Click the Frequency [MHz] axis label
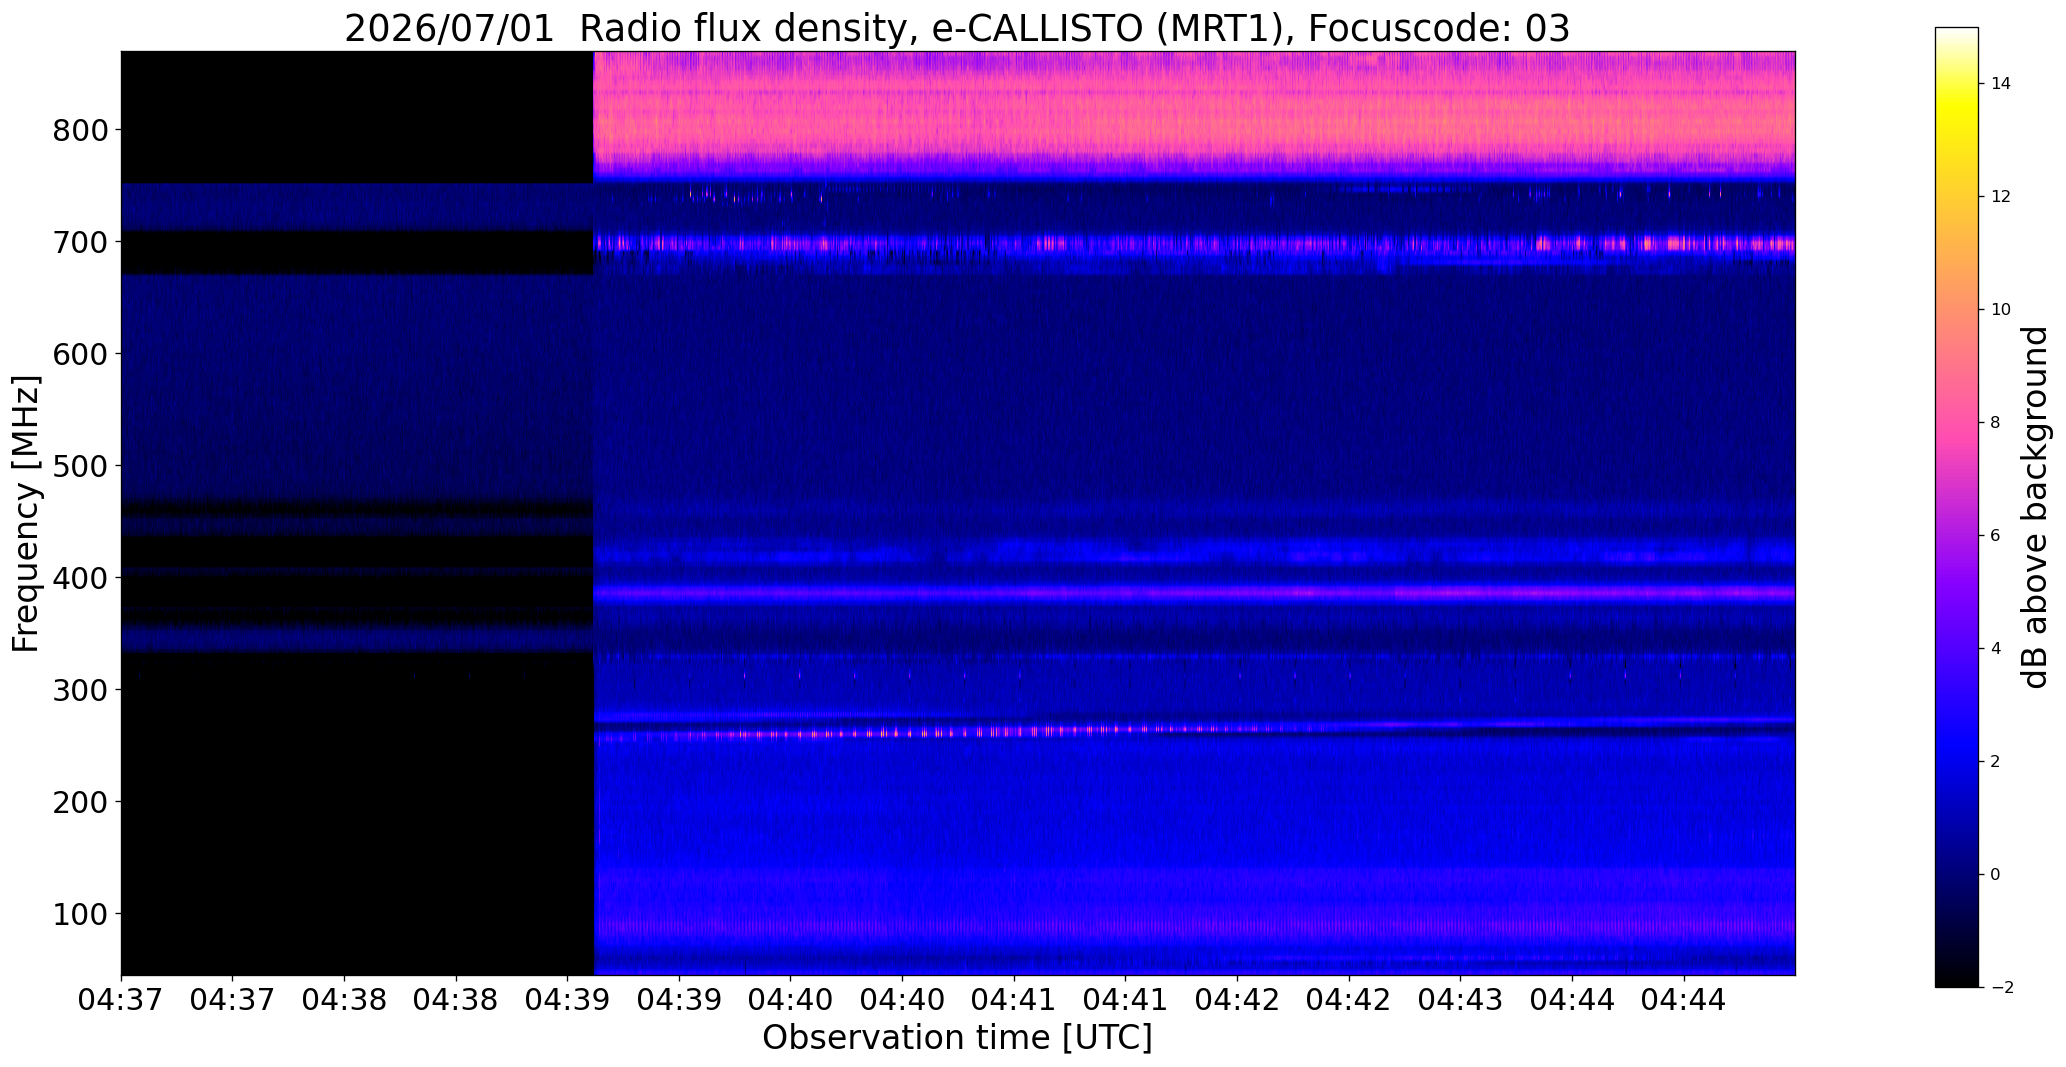2066x1067 pixels. coord(26,513)
